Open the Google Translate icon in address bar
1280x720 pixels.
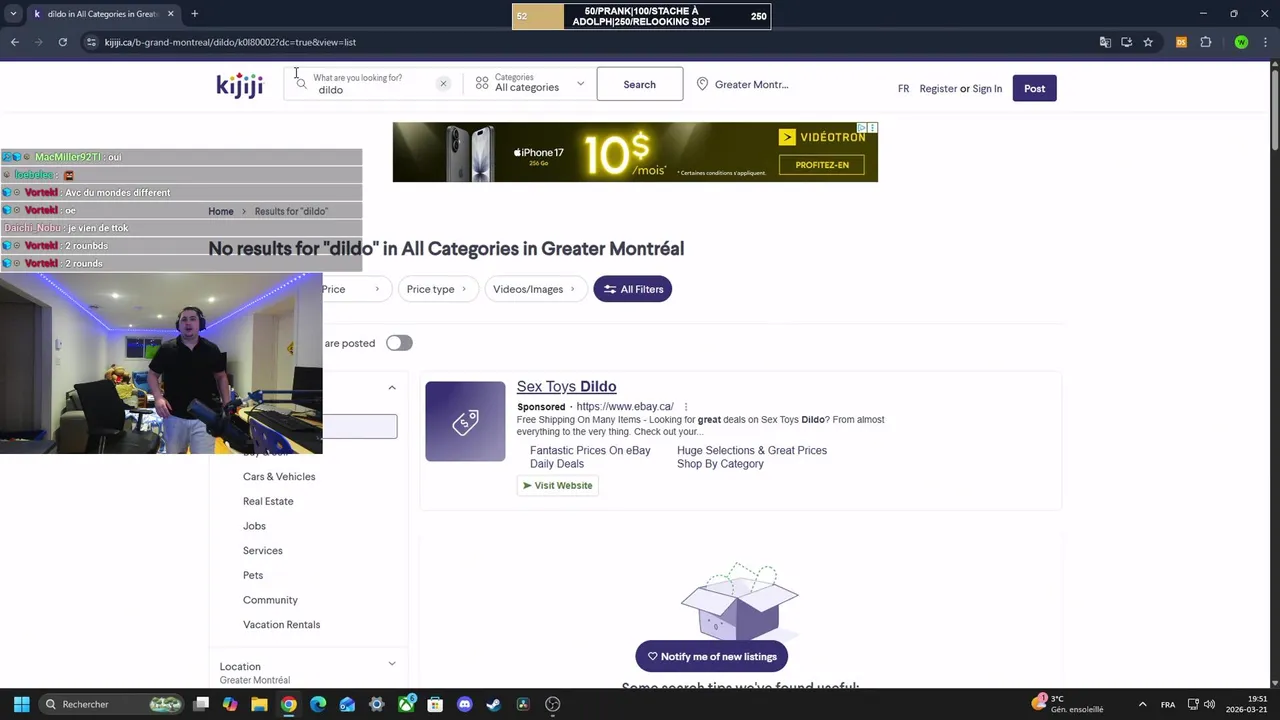coord(1105,42)
